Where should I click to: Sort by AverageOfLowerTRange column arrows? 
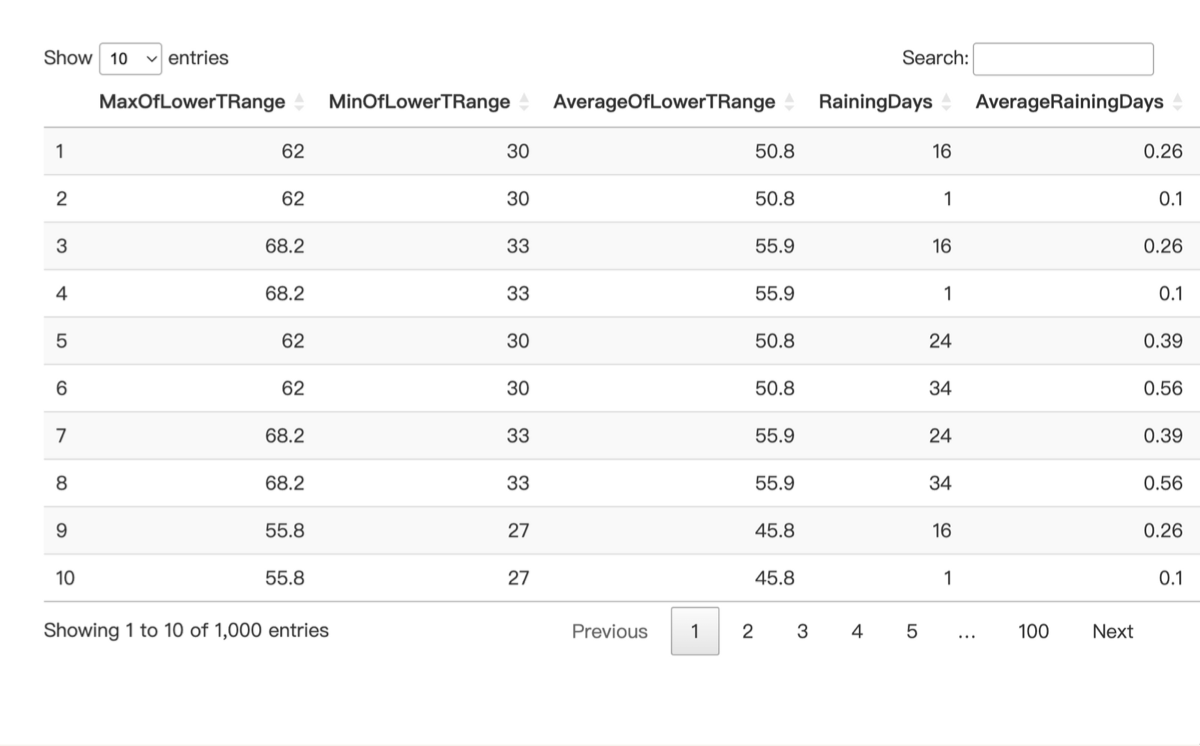(x=789, y=102)
